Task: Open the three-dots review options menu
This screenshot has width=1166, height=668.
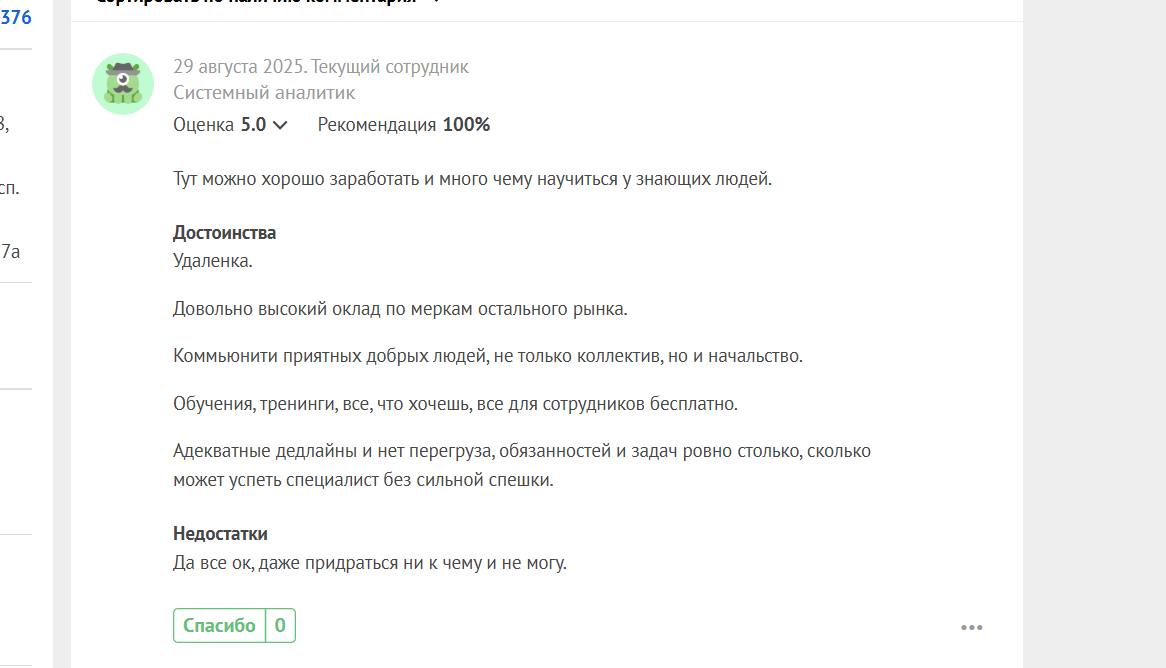Action: click(x=971, y=628)
